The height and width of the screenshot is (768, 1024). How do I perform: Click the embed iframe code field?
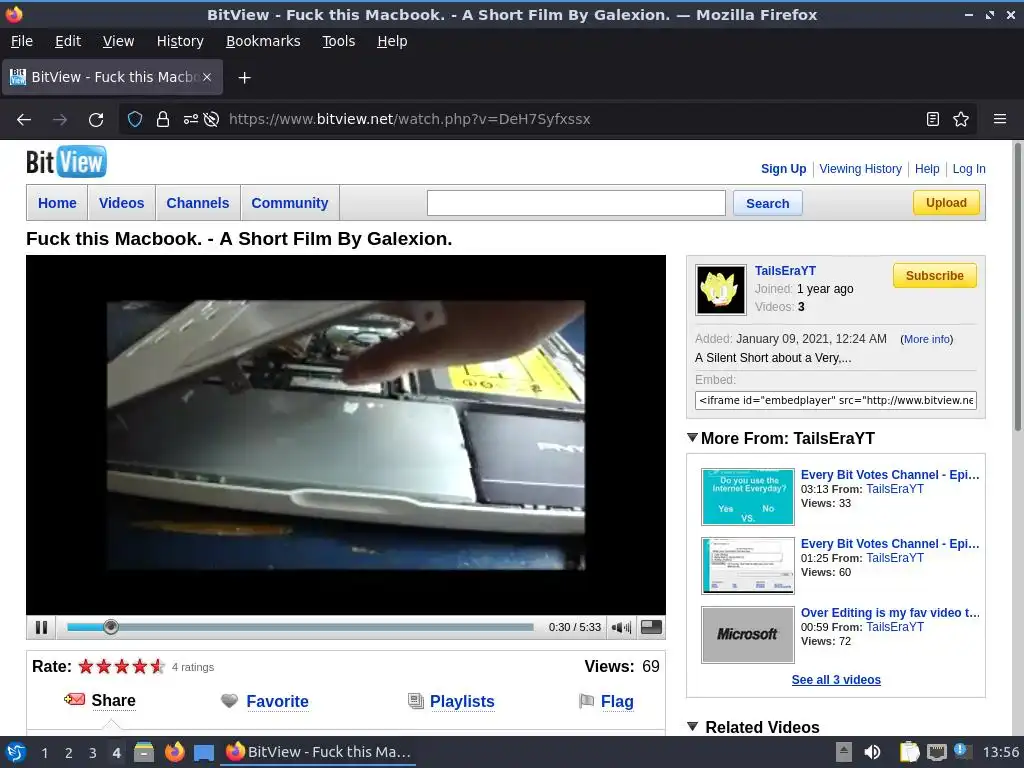(x=836, y=400)
